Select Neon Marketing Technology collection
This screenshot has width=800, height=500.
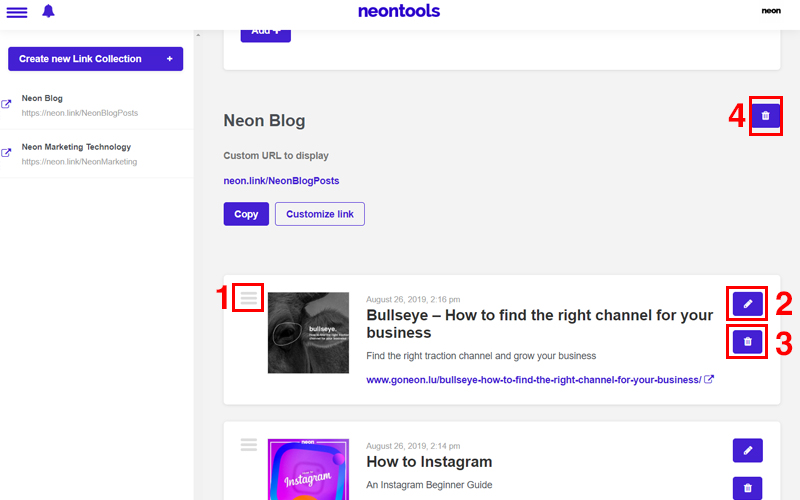(97, 154)
